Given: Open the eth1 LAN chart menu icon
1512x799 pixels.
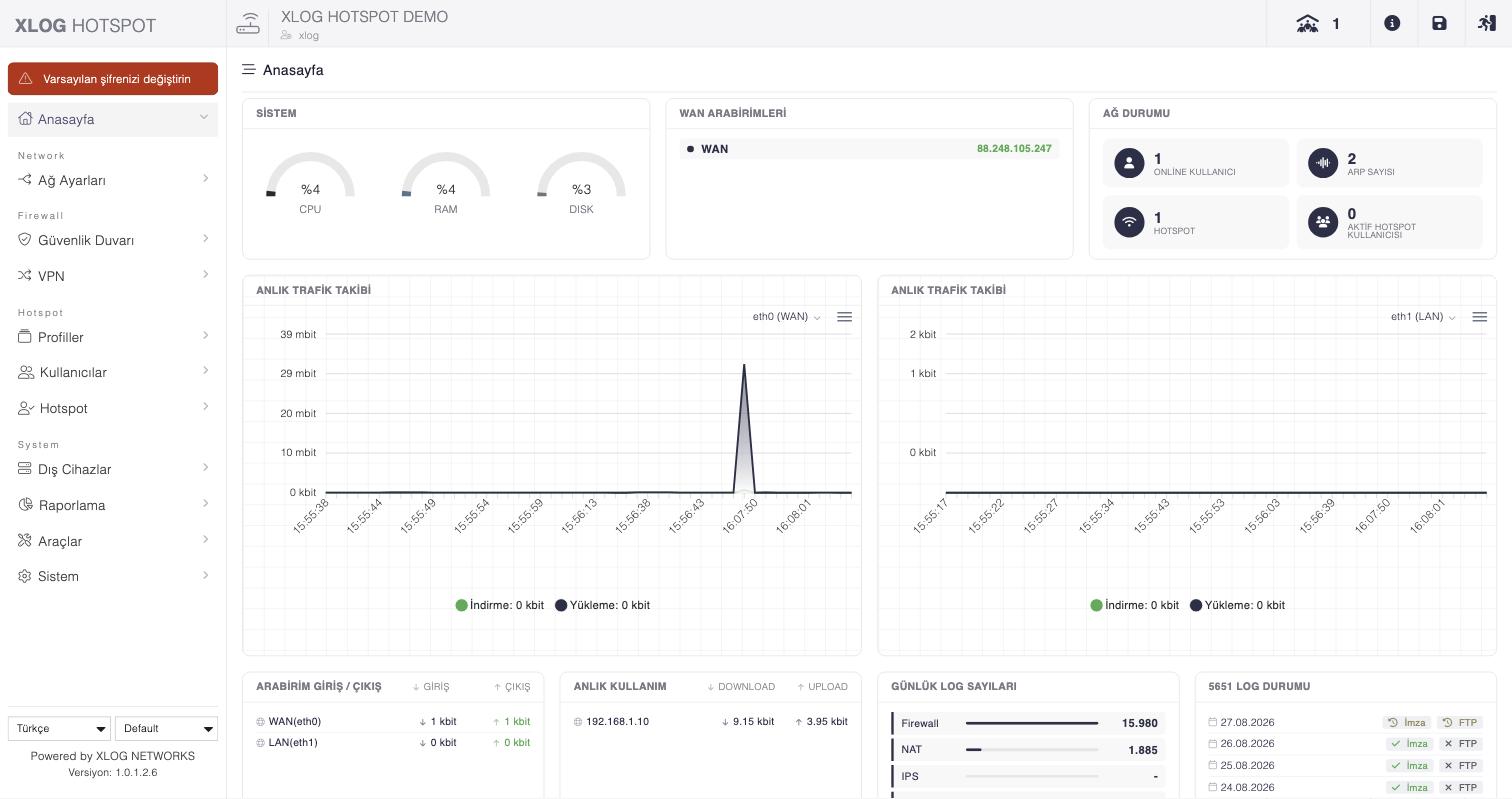Looking at the screenshot, I should click(x=1479, y=317).
